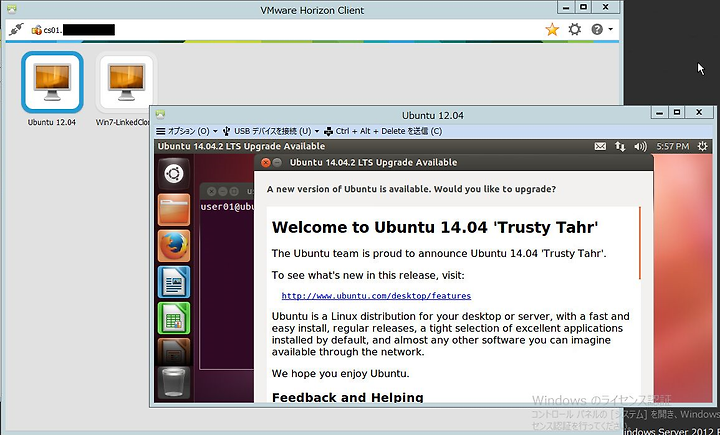Open the Ubuntu Dash home launcher
This screenshot has width=720, height=435.
coord(174,174)
